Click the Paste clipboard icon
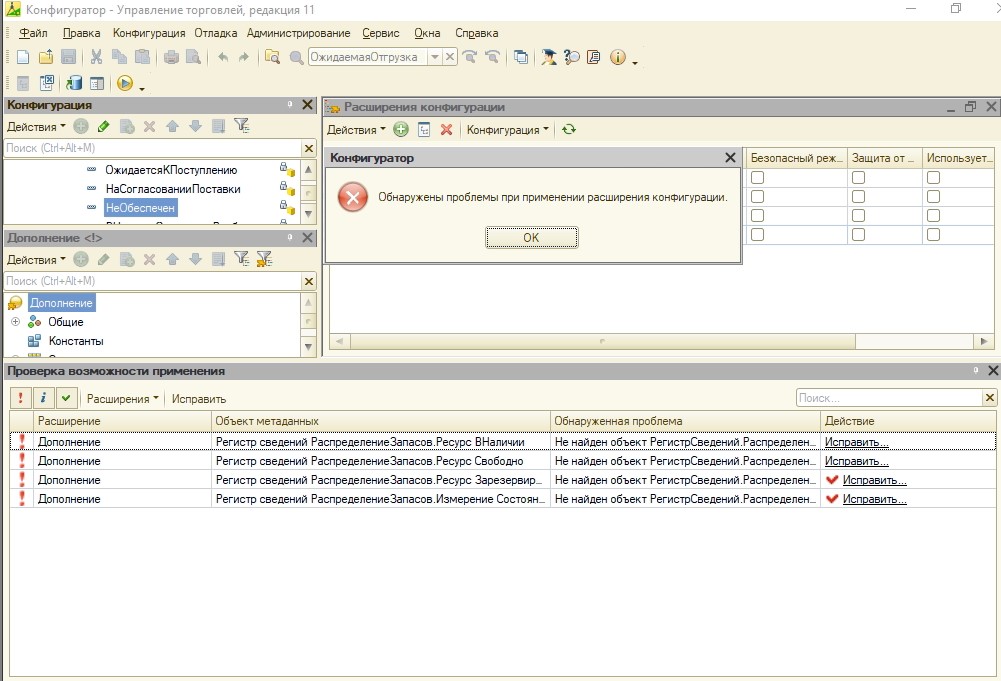The width and height of the screenshot is (1001, 681). coord(142,57)
